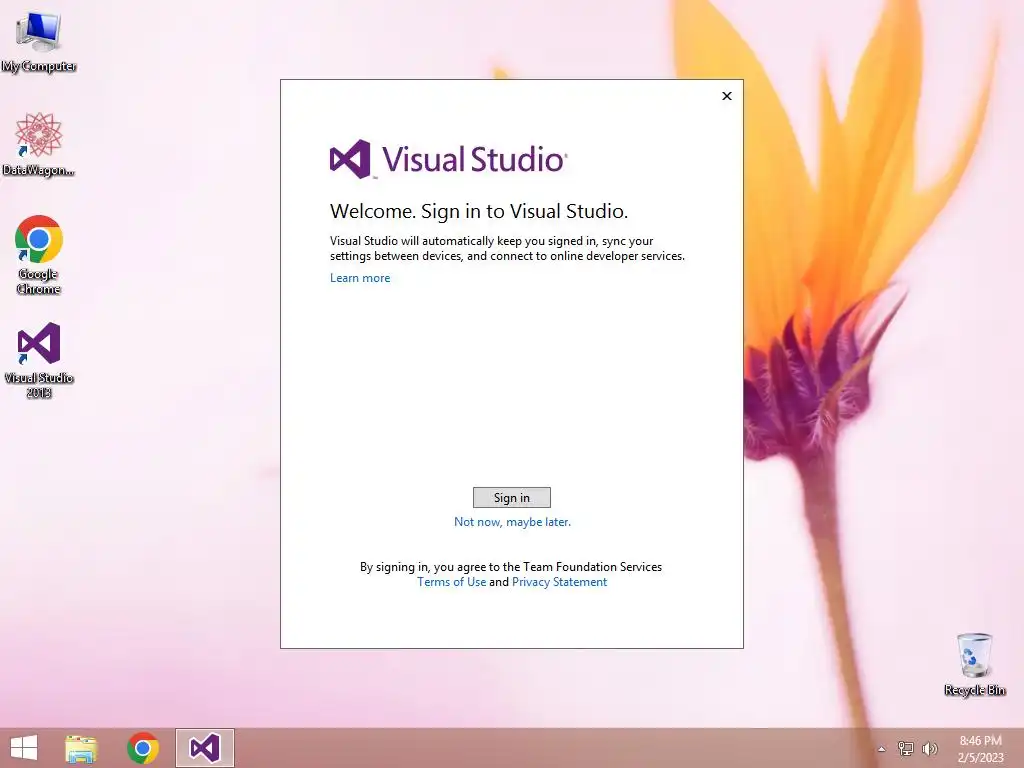Close the Visual Studio sign-in dialog

pyautogui.click(x=727, y=96)
